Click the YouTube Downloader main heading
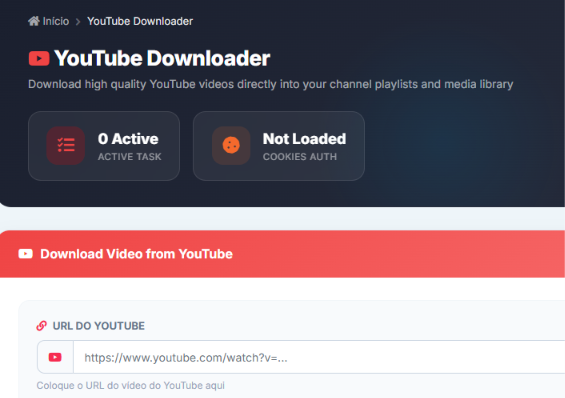This screenshot has height=398, width=565. point(162,58)
